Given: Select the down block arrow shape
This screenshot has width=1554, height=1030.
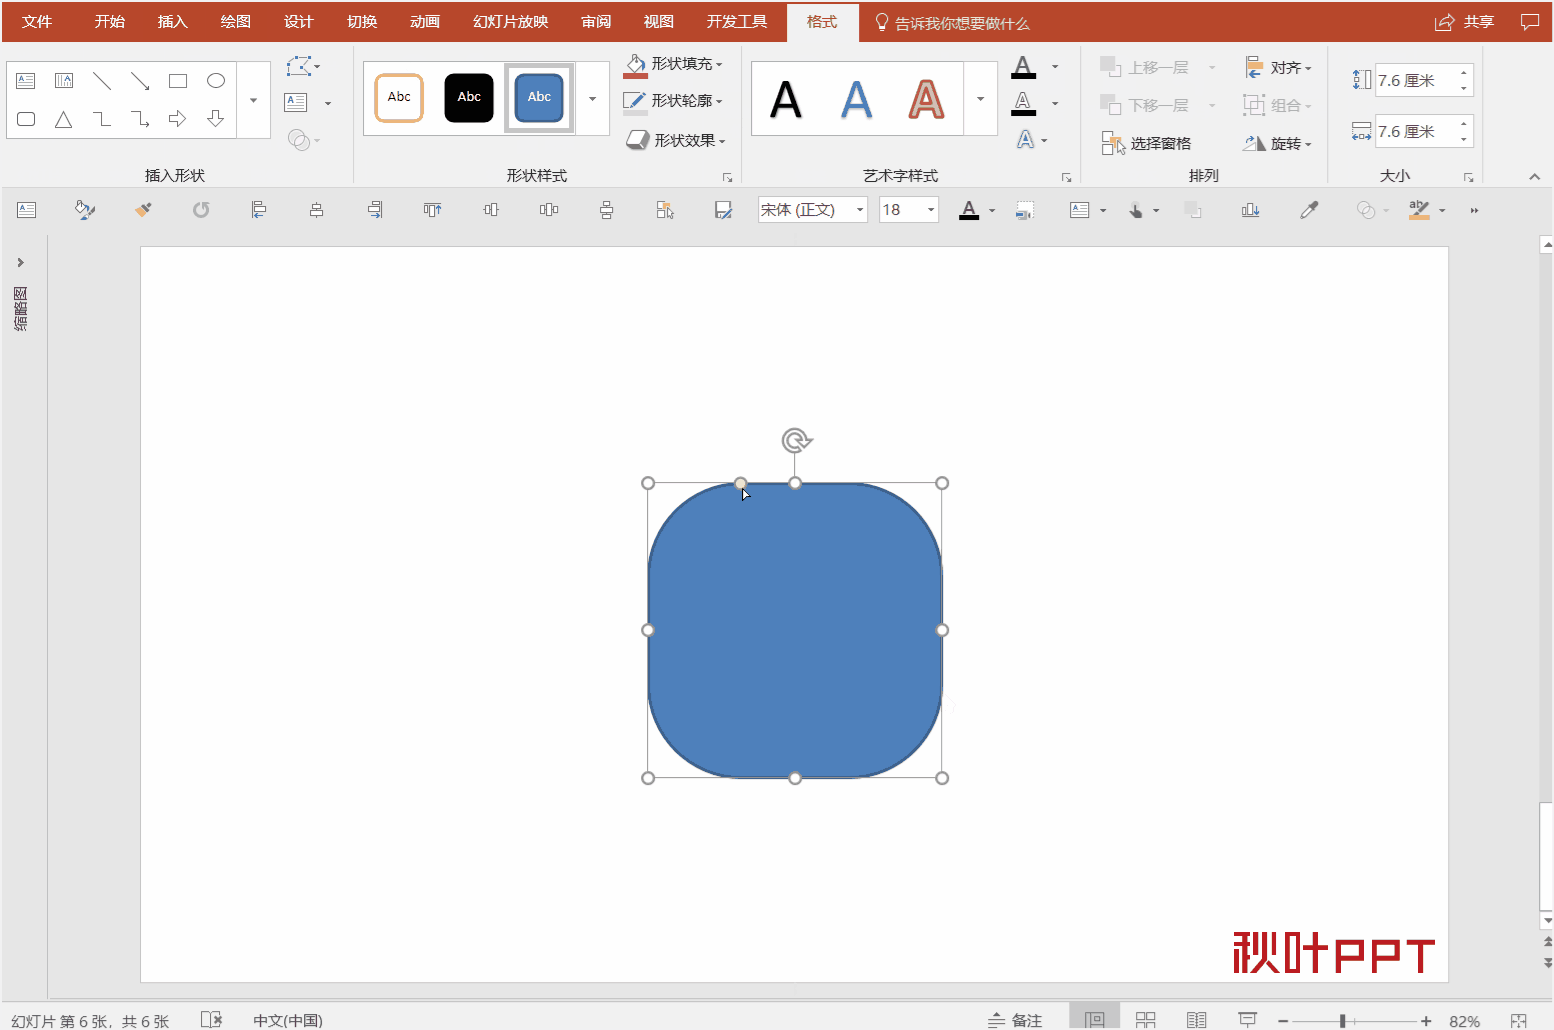Looking at the screenshot, I should click(x=216, y=119).
